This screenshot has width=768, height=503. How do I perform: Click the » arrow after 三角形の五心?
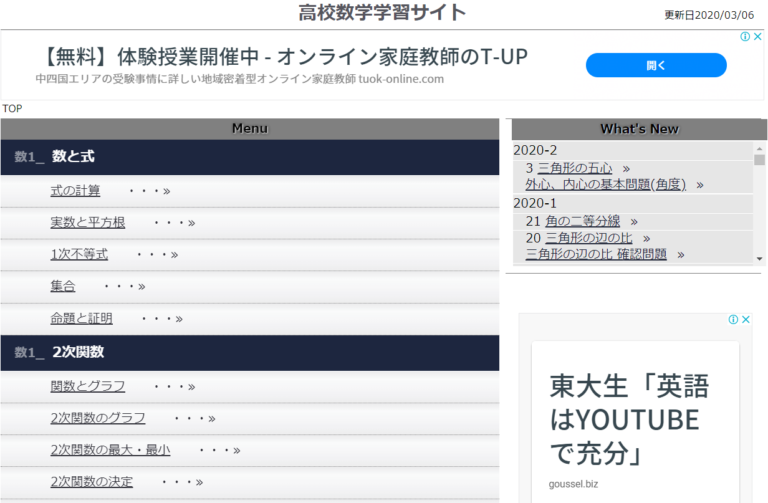click(x=626, y=169)
